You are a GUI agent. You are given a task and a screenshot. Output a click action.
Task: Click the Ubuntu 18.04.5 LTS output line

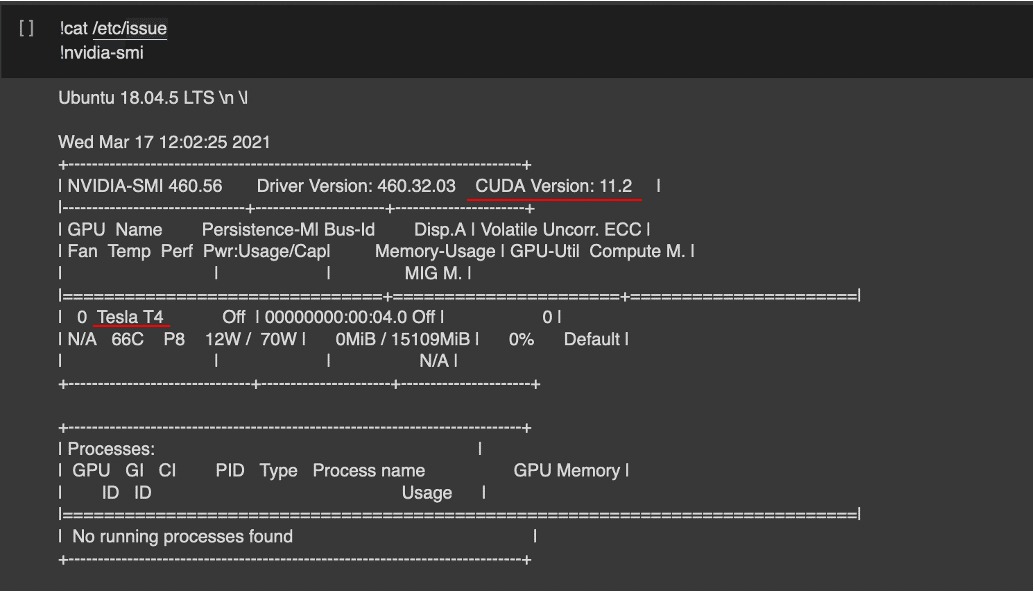point(153,99)
